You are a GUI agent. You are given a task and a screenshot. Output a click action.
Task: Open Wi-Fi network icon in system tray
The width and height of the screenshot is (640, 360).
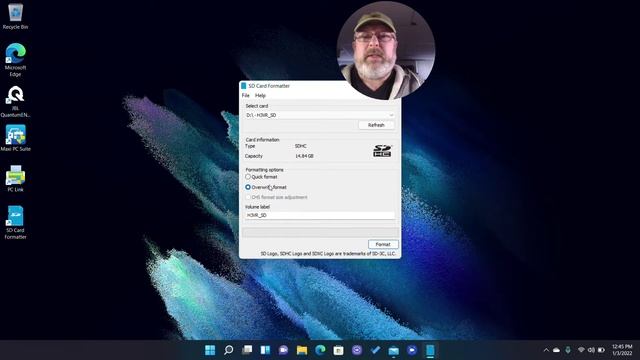tap(581, 350)
